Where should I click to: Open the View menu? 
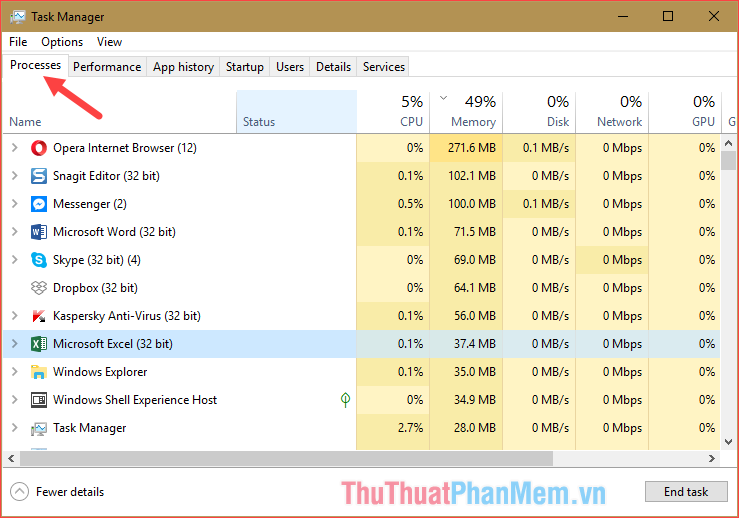coord(109,42)
